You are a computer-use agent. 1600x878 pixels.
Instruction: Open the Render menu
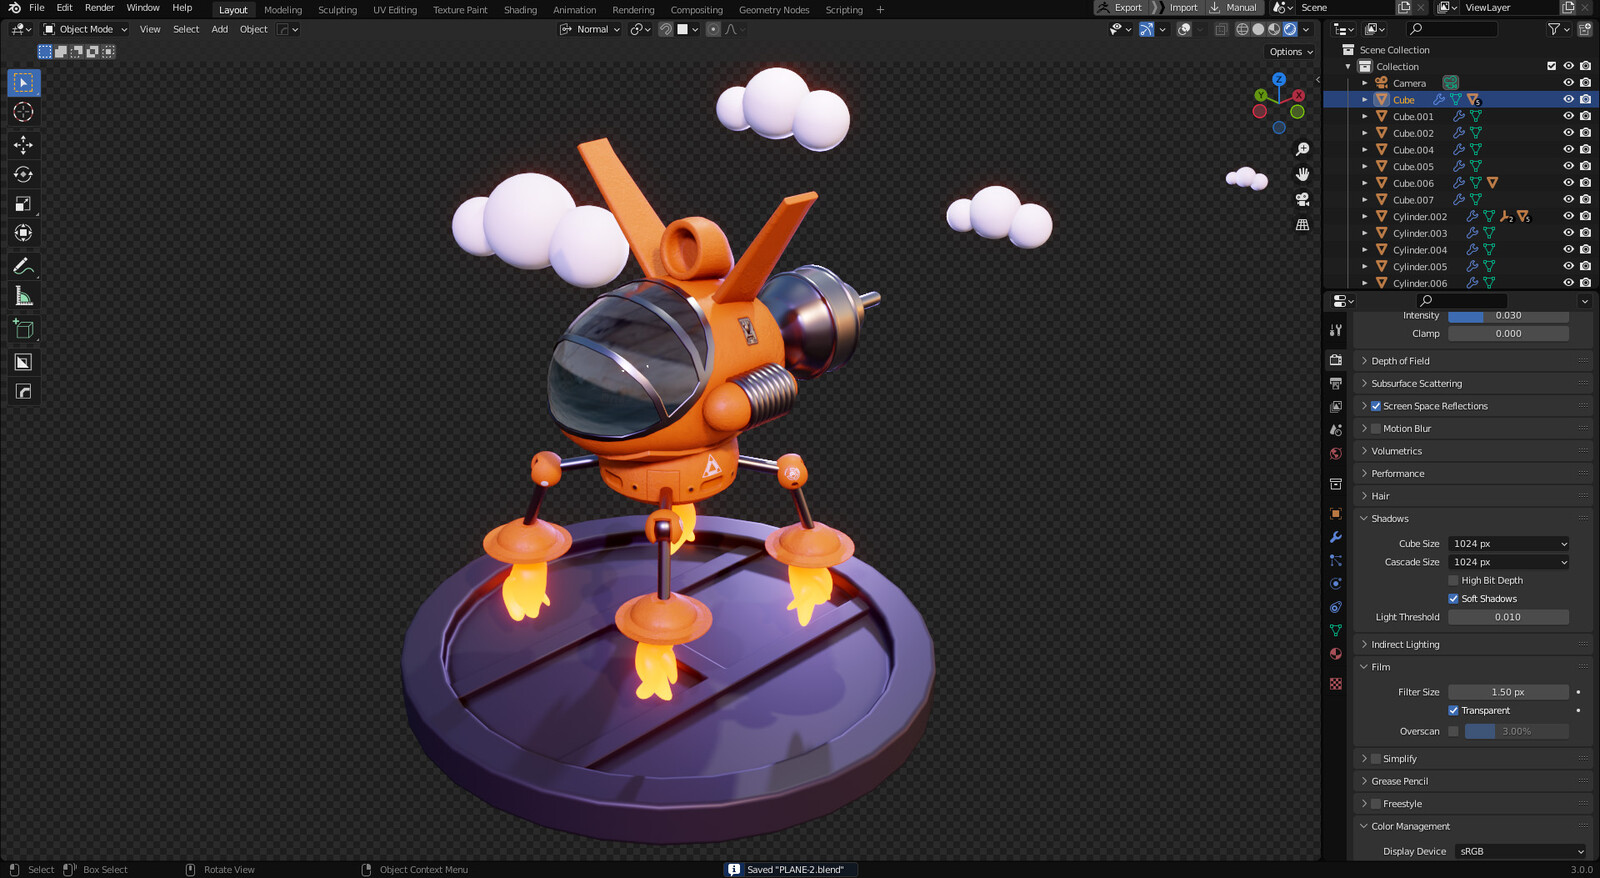(99, 8)
